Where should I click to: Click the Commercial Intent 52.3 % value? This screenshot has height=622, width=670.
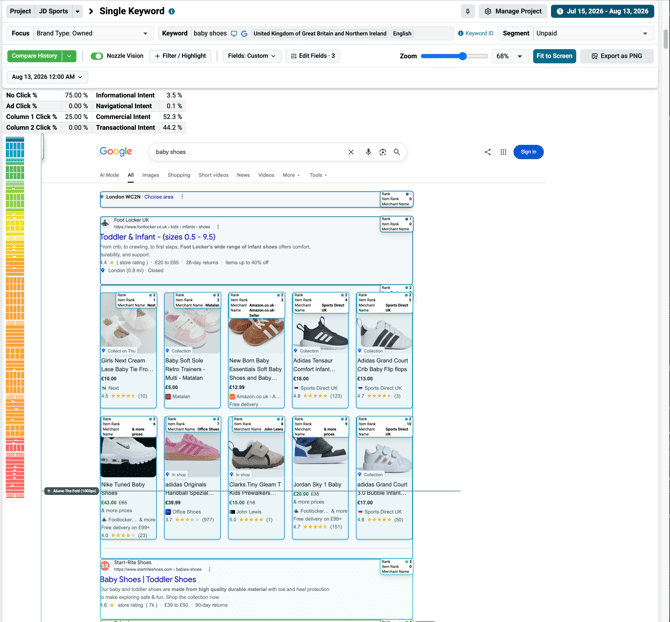(x=172, y=117)
